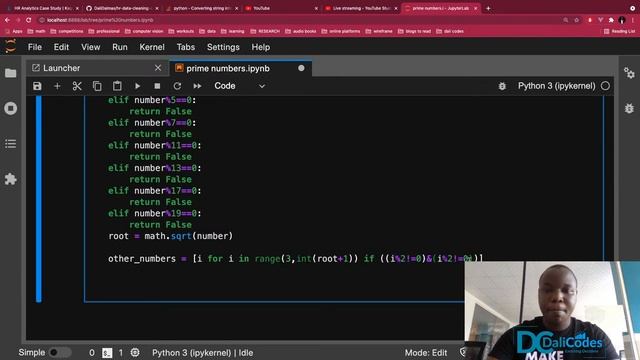Go back in browser history

click(7, 20)
